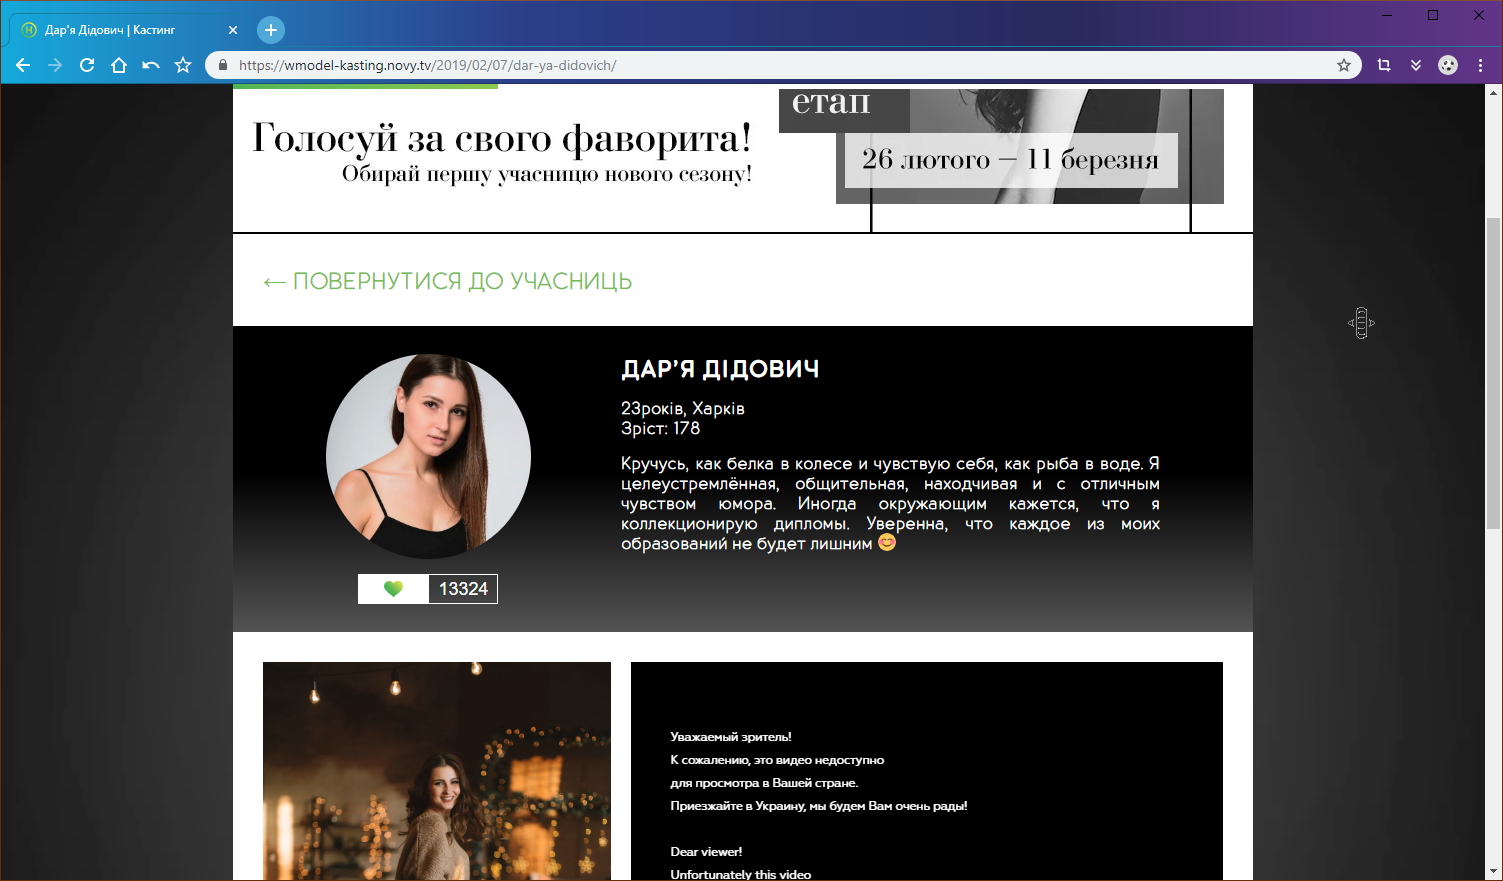Image resolution: width=1503 pixels, height=881 pixels.
Task: Click ПОВЕРНУТИСЯ ДО УЧАСНИЦЬ link
Action: 447,282
